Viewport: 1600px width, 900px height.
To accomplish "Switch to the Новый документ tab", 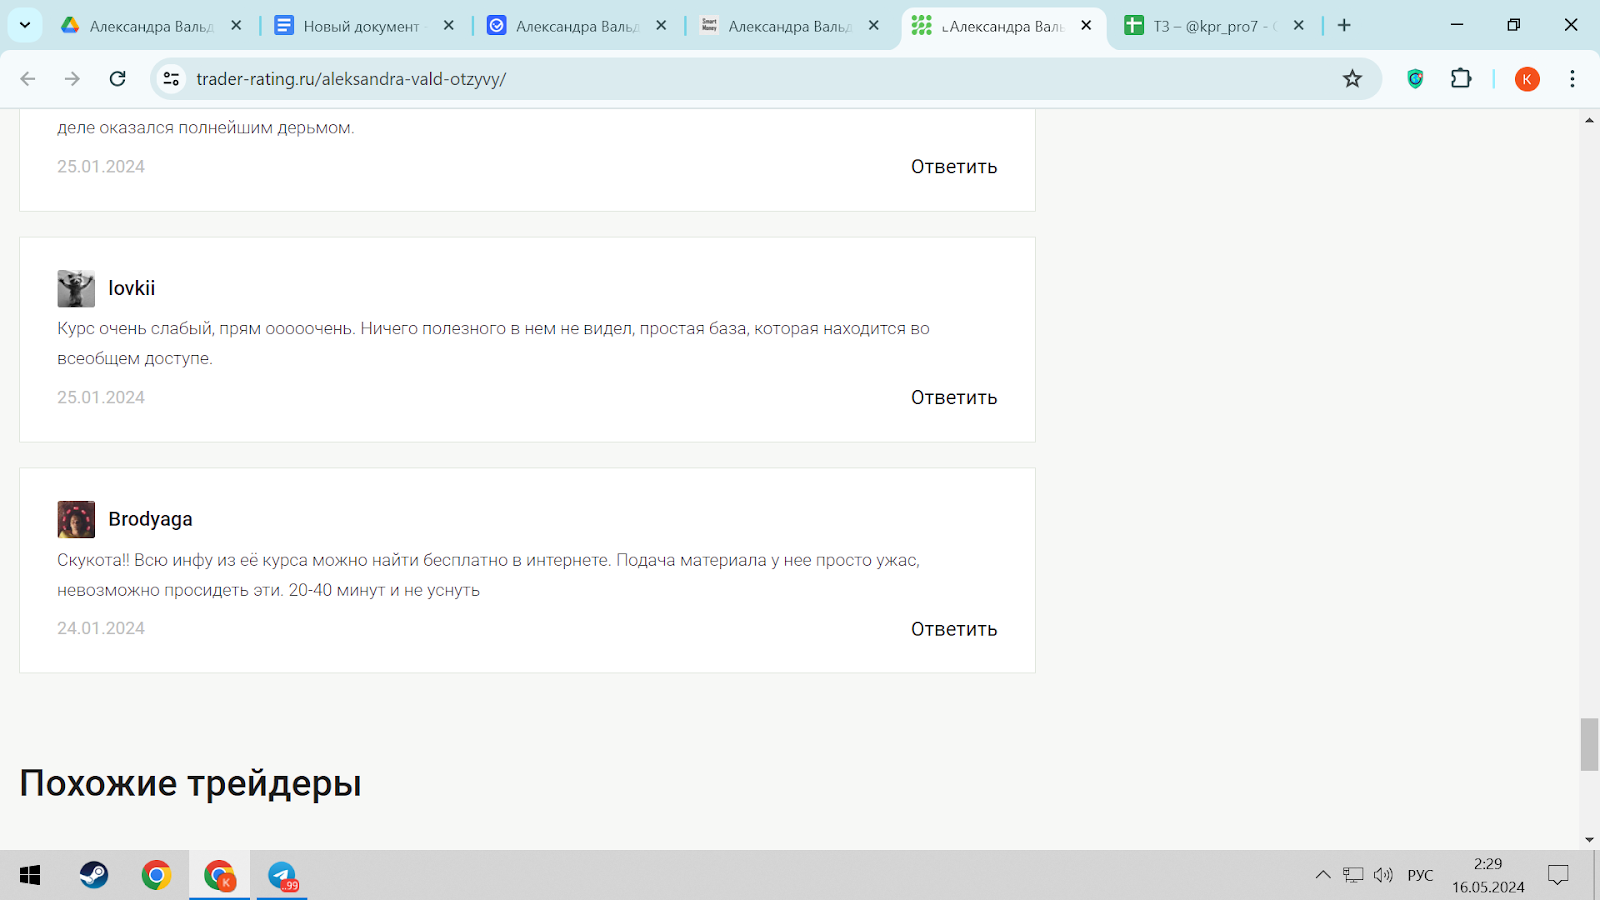I will click(350, 26).
